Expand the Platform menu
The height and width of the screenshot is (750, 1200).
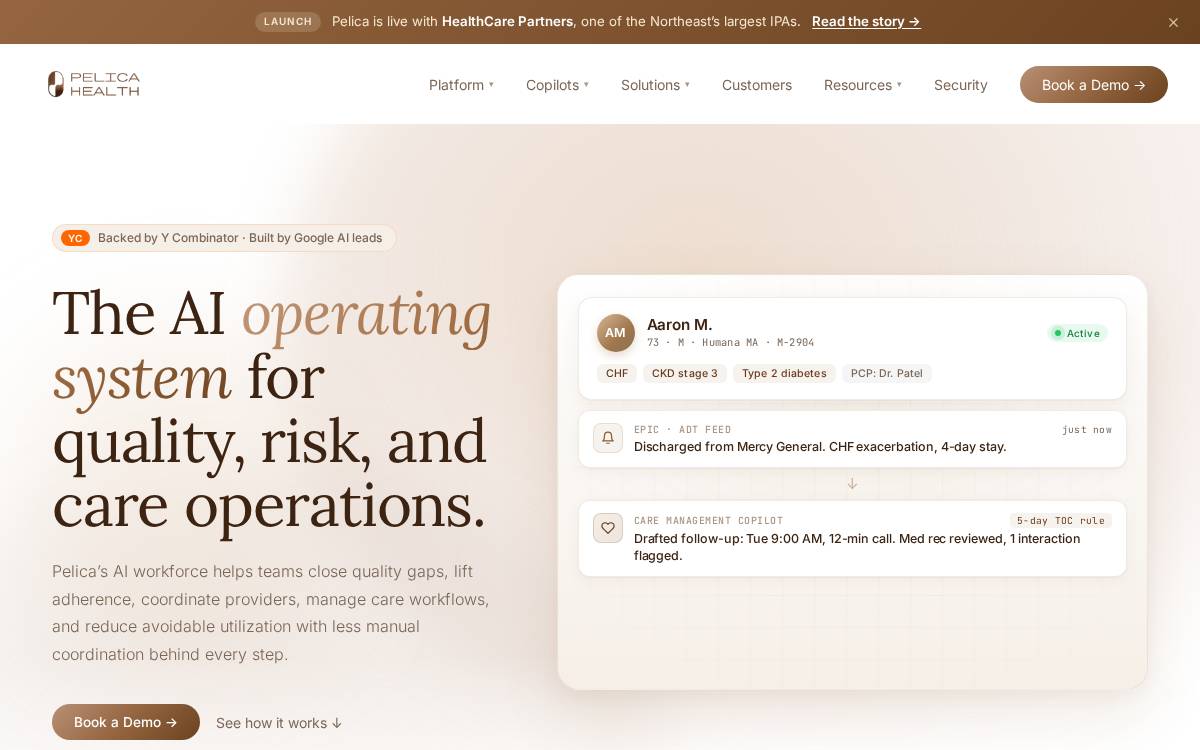coord(461,85)
